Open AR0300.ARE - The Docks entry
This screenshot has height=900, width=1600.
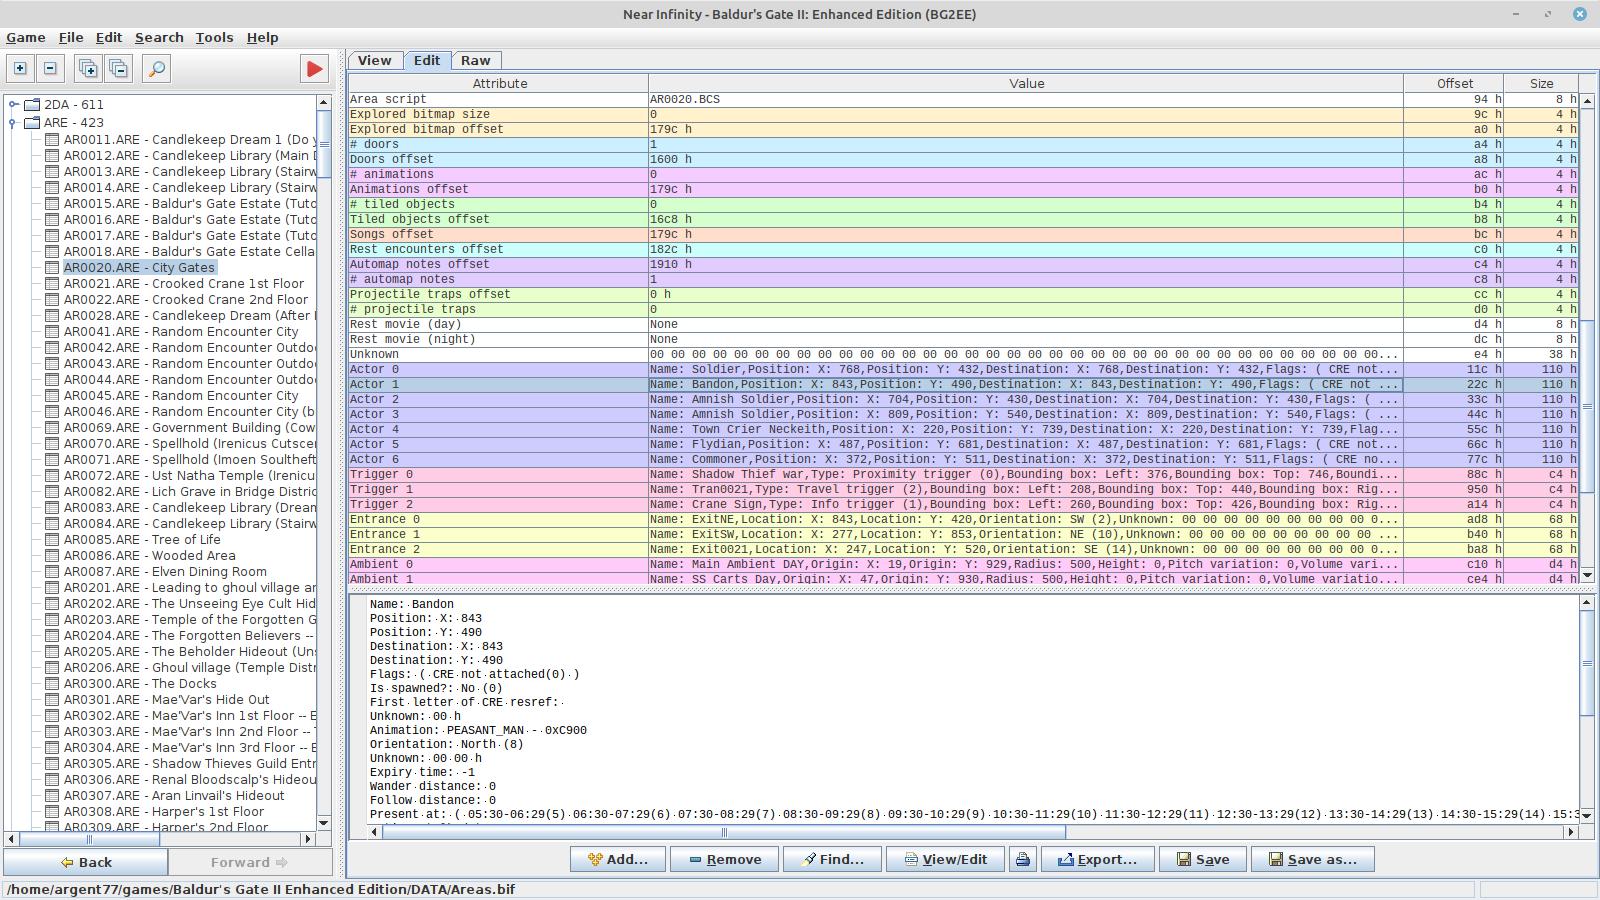(x=140, y=683)
